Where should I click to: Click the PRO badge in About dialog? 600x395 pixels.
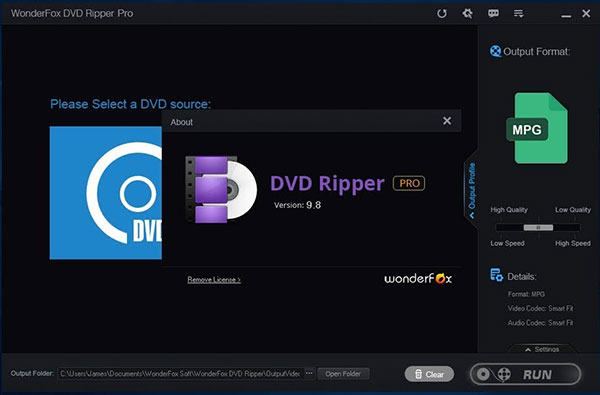[409, 183]
